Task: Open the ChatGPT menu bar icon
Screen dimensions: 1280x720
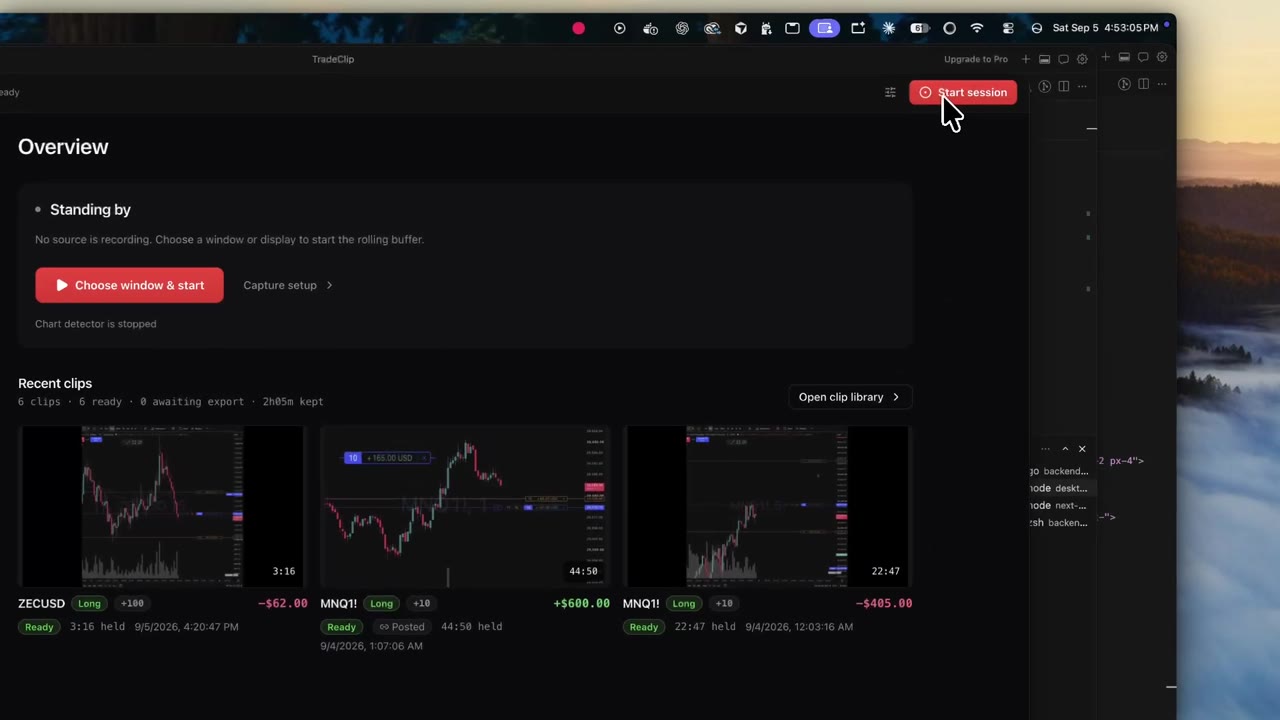Action: tap(682, 28)
